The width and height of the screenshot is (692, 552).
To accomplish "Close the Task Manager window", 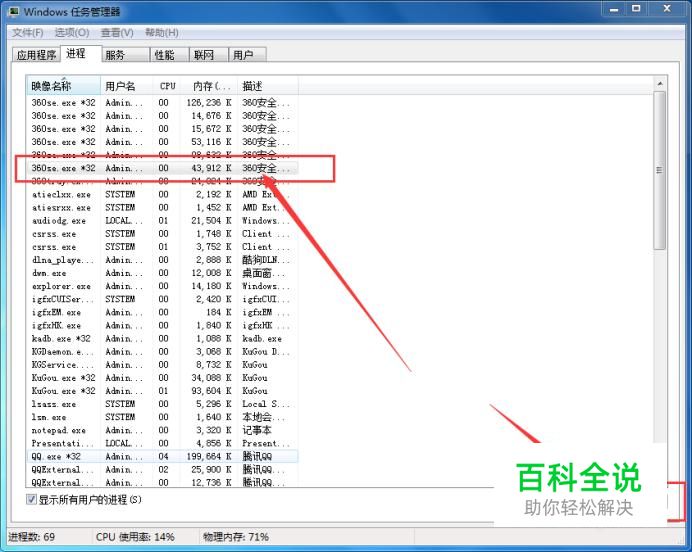I will click(666, 10).
